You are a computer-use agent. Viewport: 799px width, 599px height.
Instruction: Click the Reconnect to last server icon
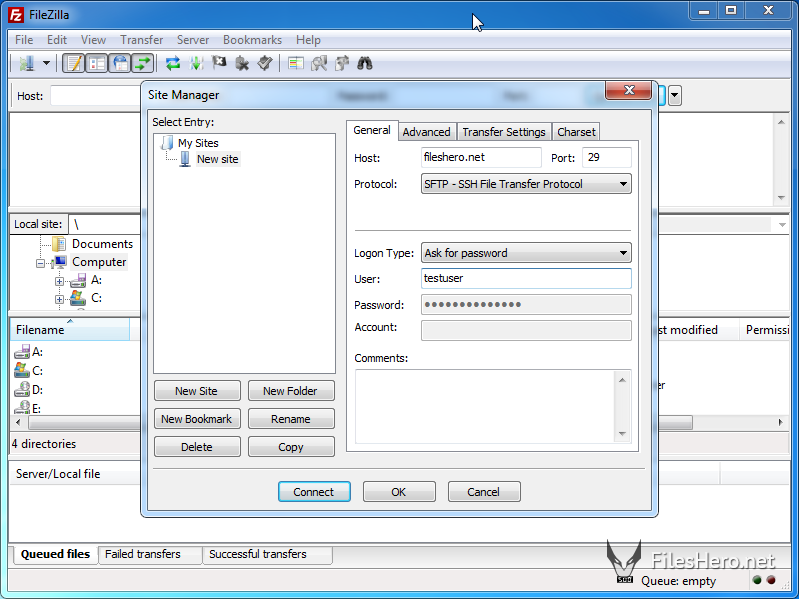265,64
